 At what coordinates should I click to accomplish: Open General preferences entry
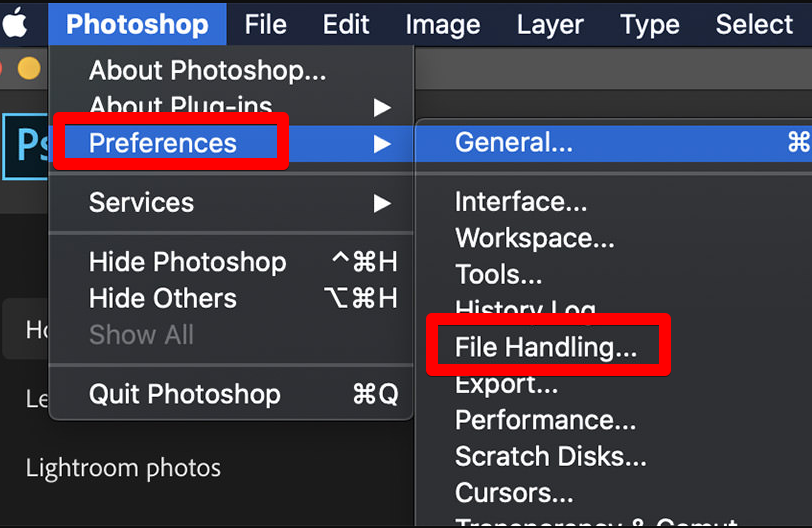[x=514, y=142]
